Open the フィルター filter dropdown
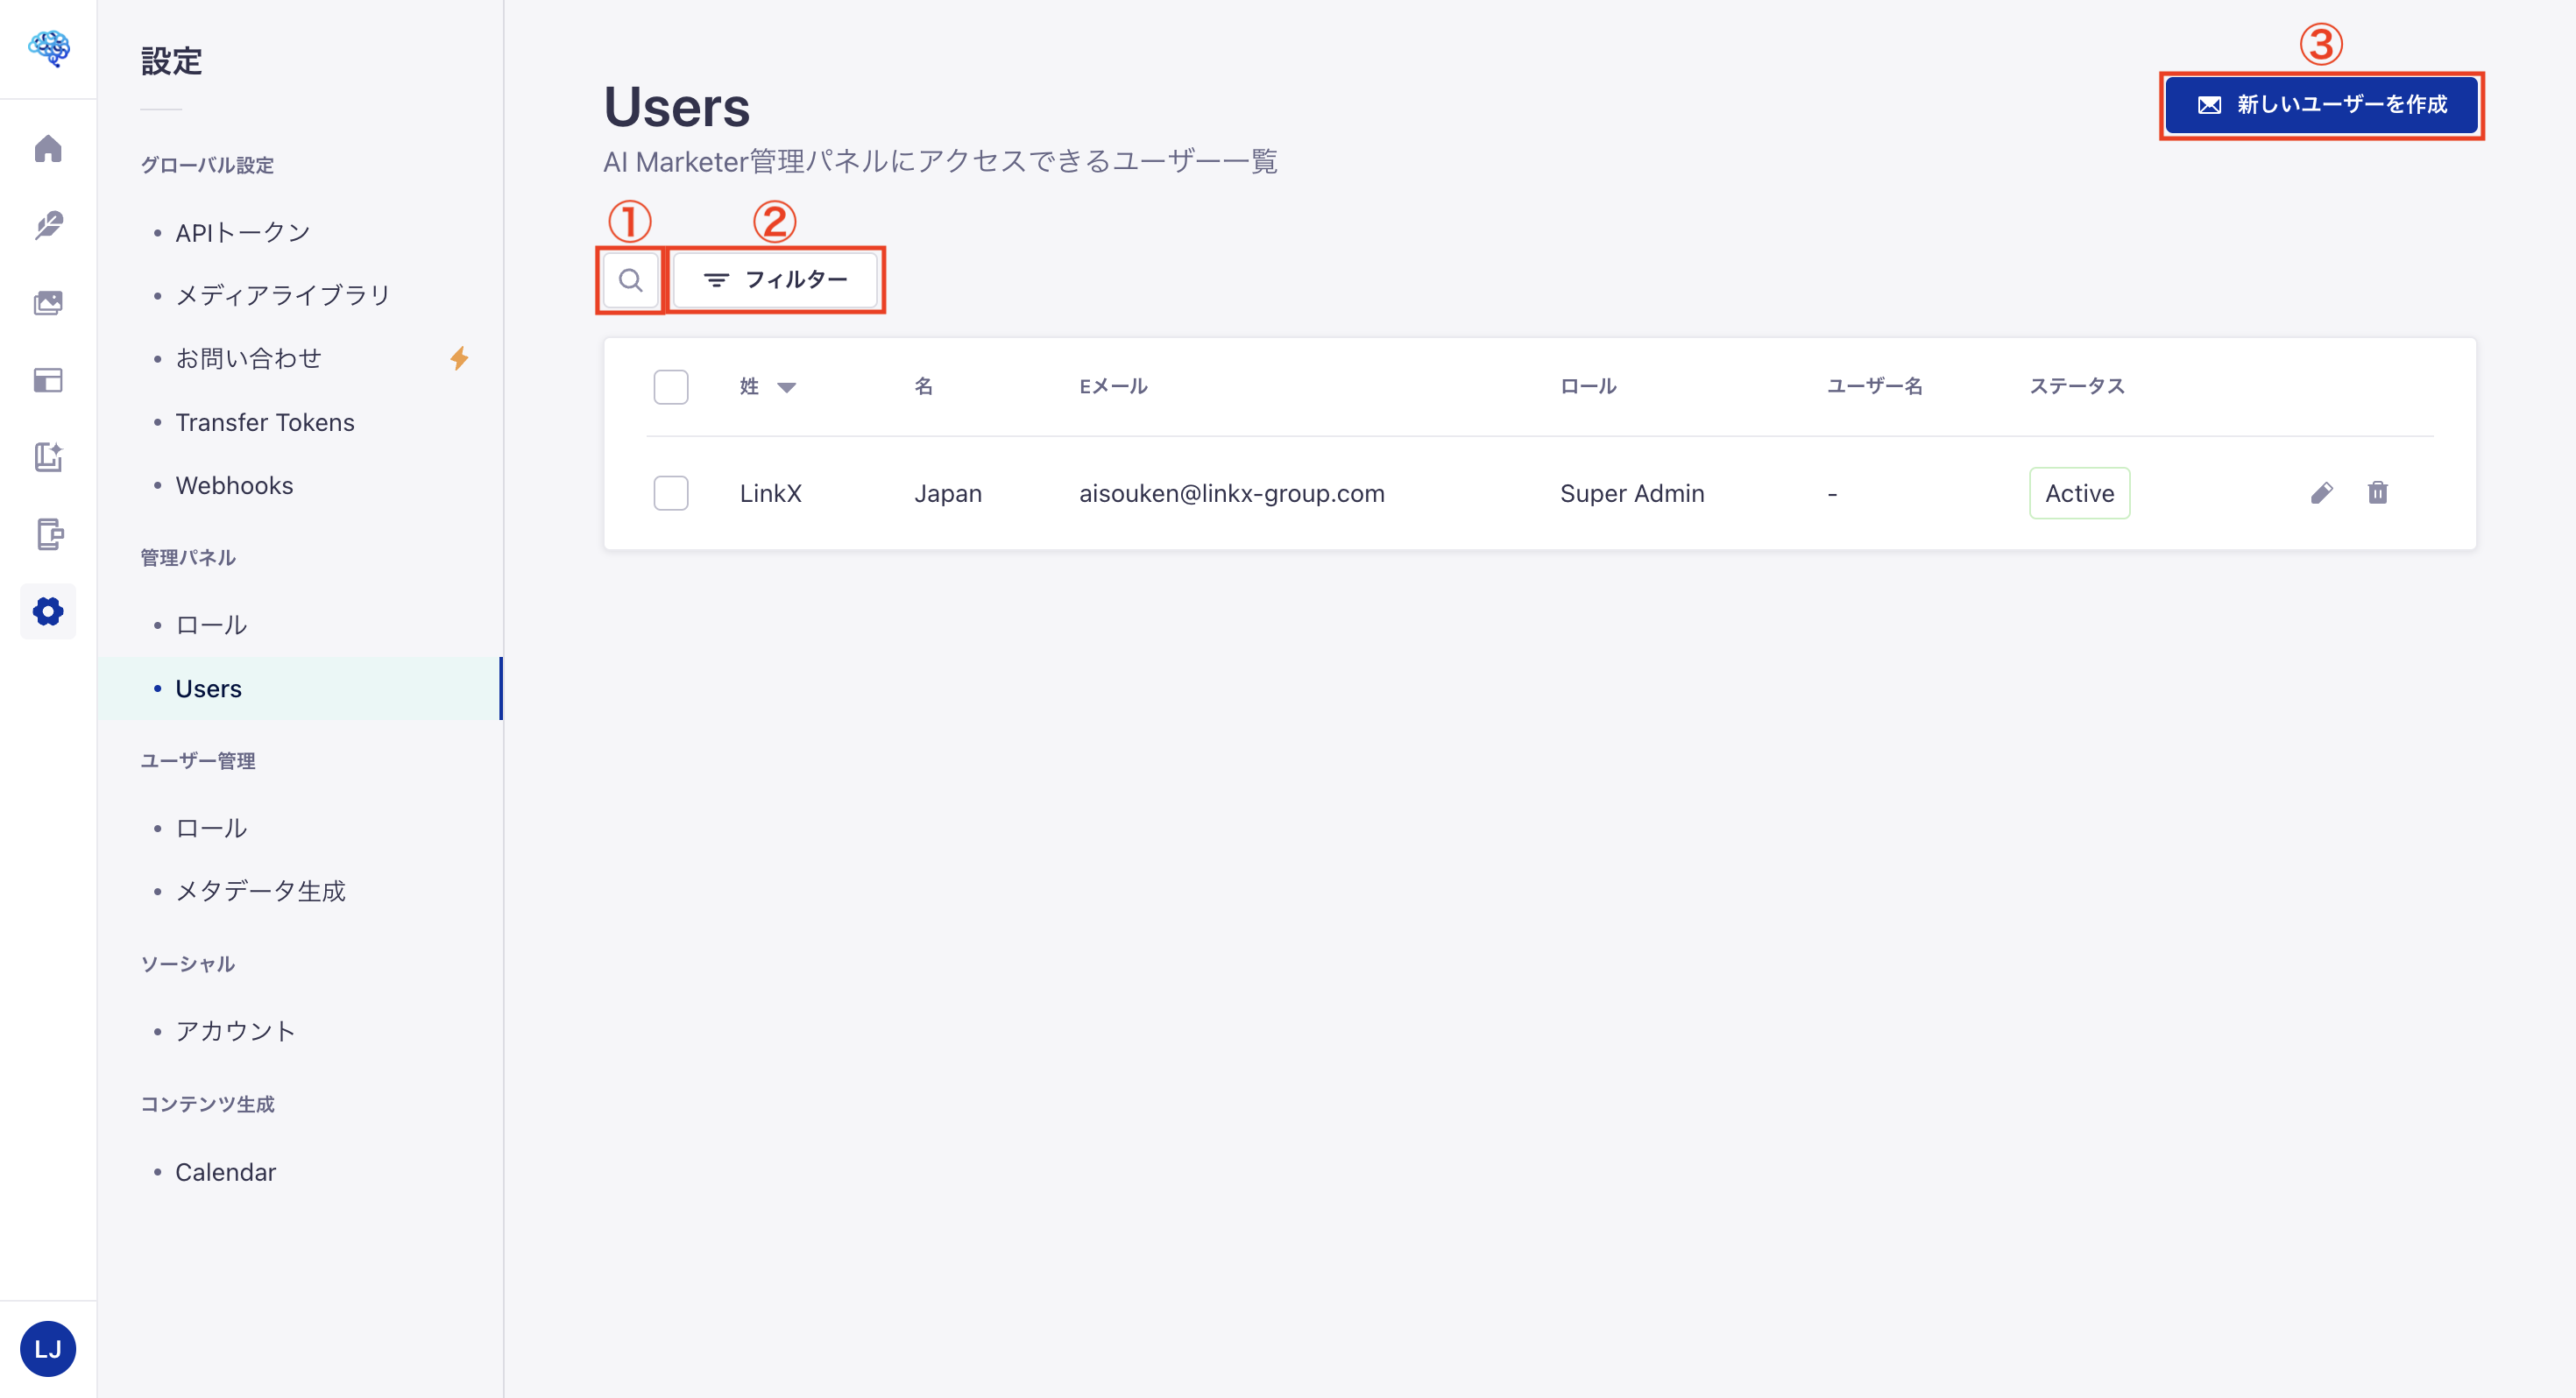This screenshot has width=2576, height=1398. 775,280
